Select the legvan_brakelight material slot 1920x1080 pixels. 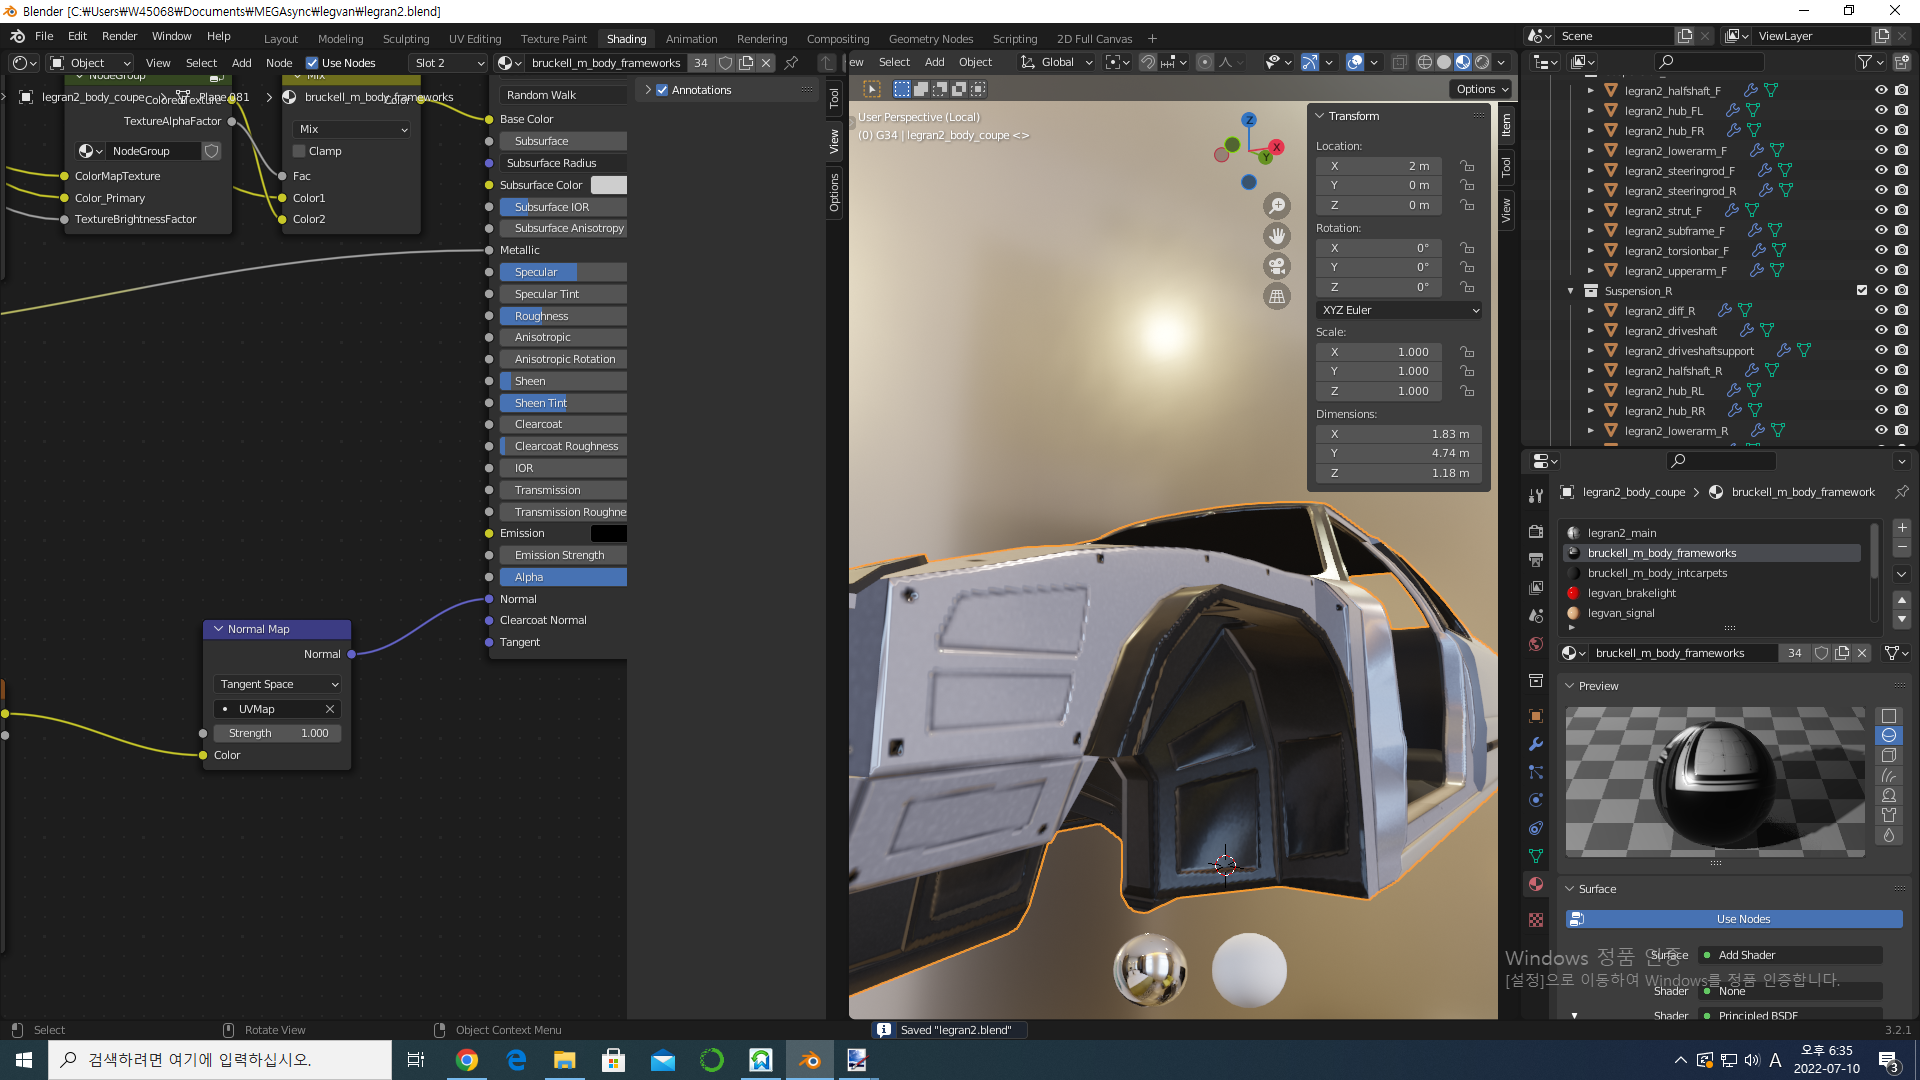pyautogui.click(x=1632, y=593)
